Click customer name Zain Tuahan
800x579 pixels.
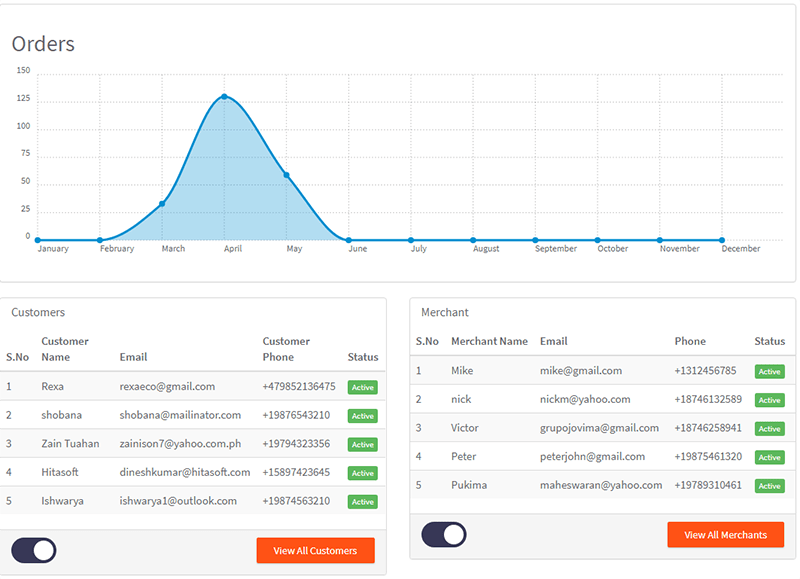tap(70, 444)
